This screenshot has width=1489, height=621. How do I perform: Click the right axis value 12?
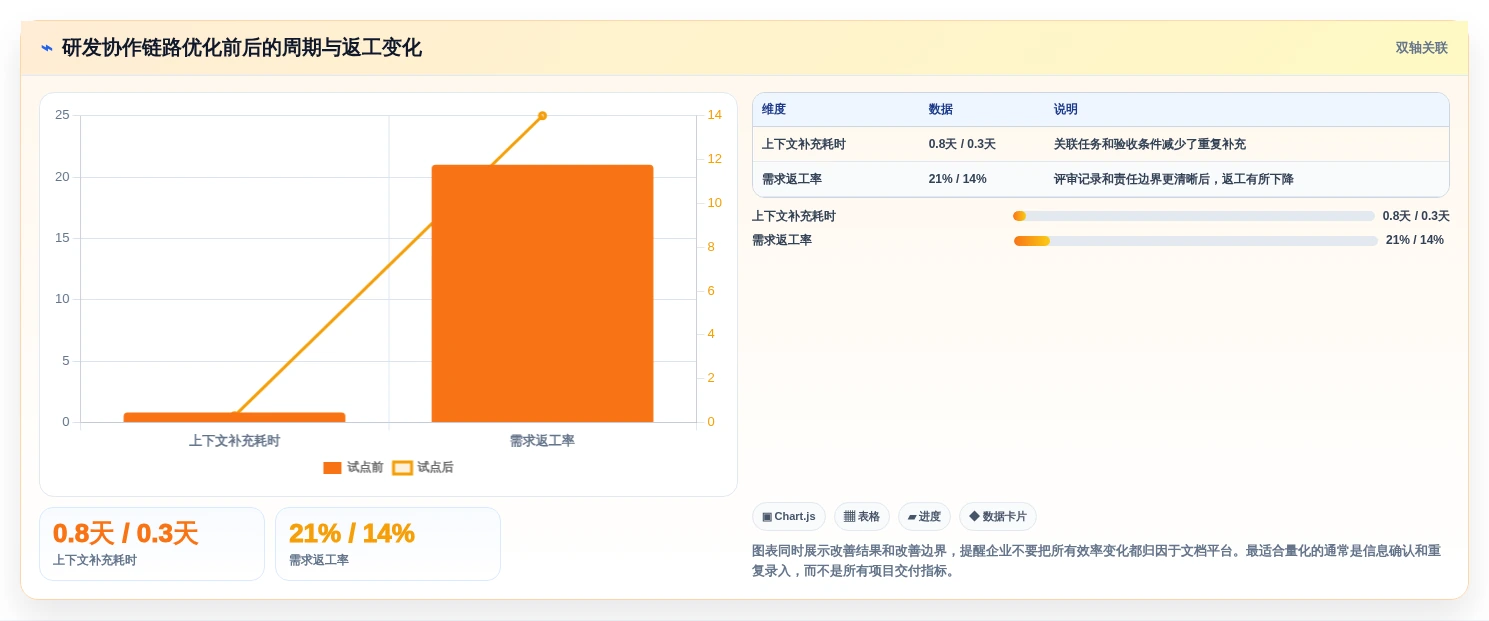click(714, 159)
